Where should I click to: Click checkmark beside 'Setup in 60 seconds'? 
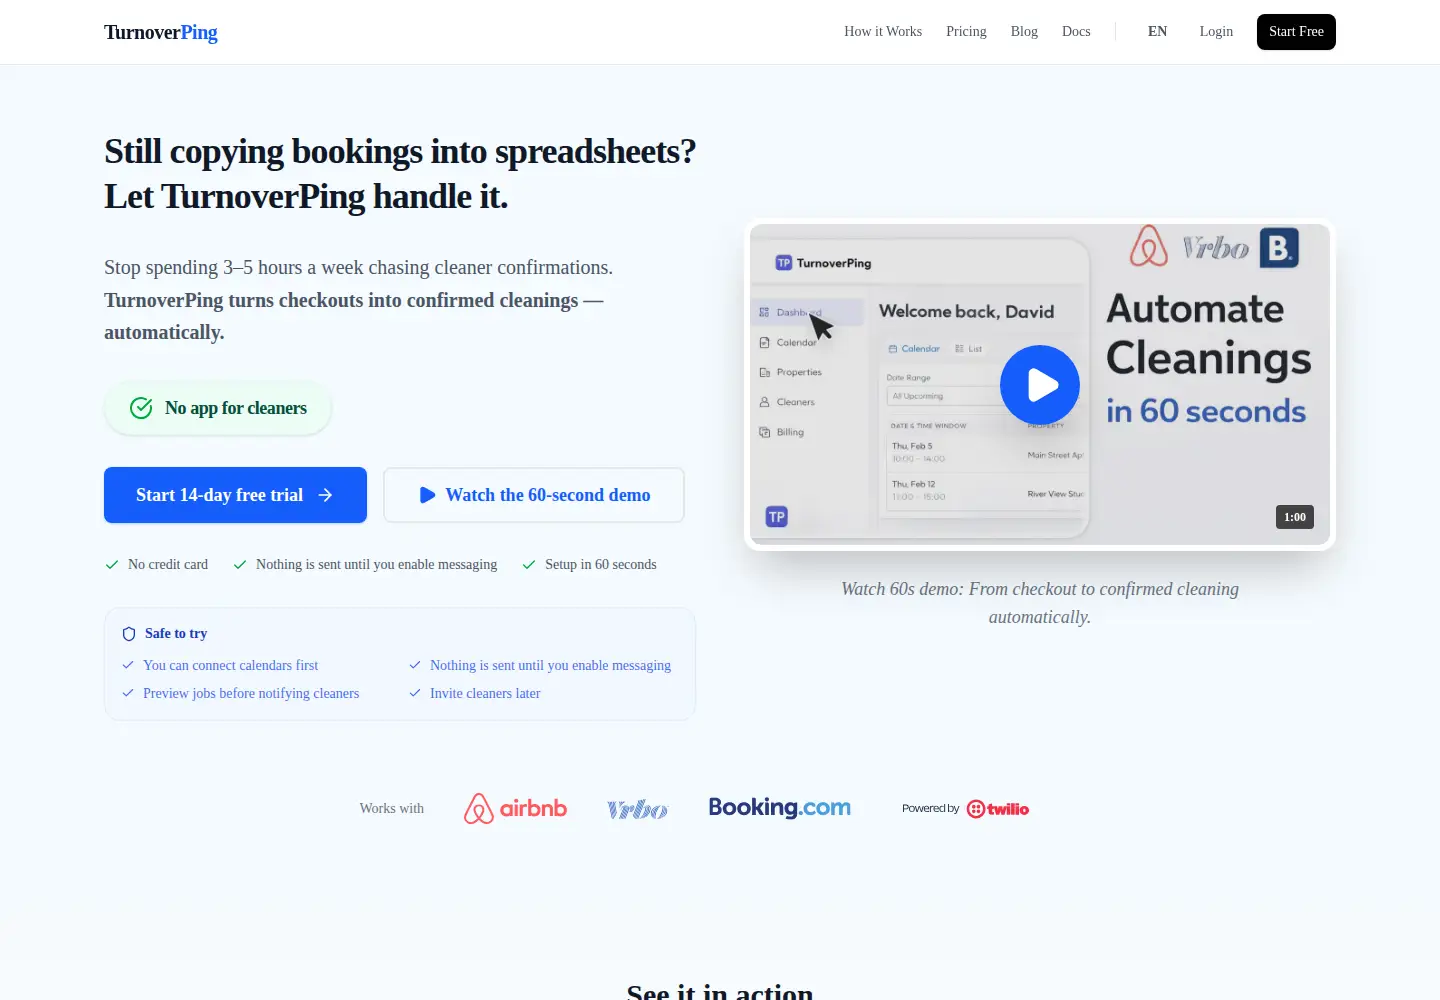(x=529, y=565)
